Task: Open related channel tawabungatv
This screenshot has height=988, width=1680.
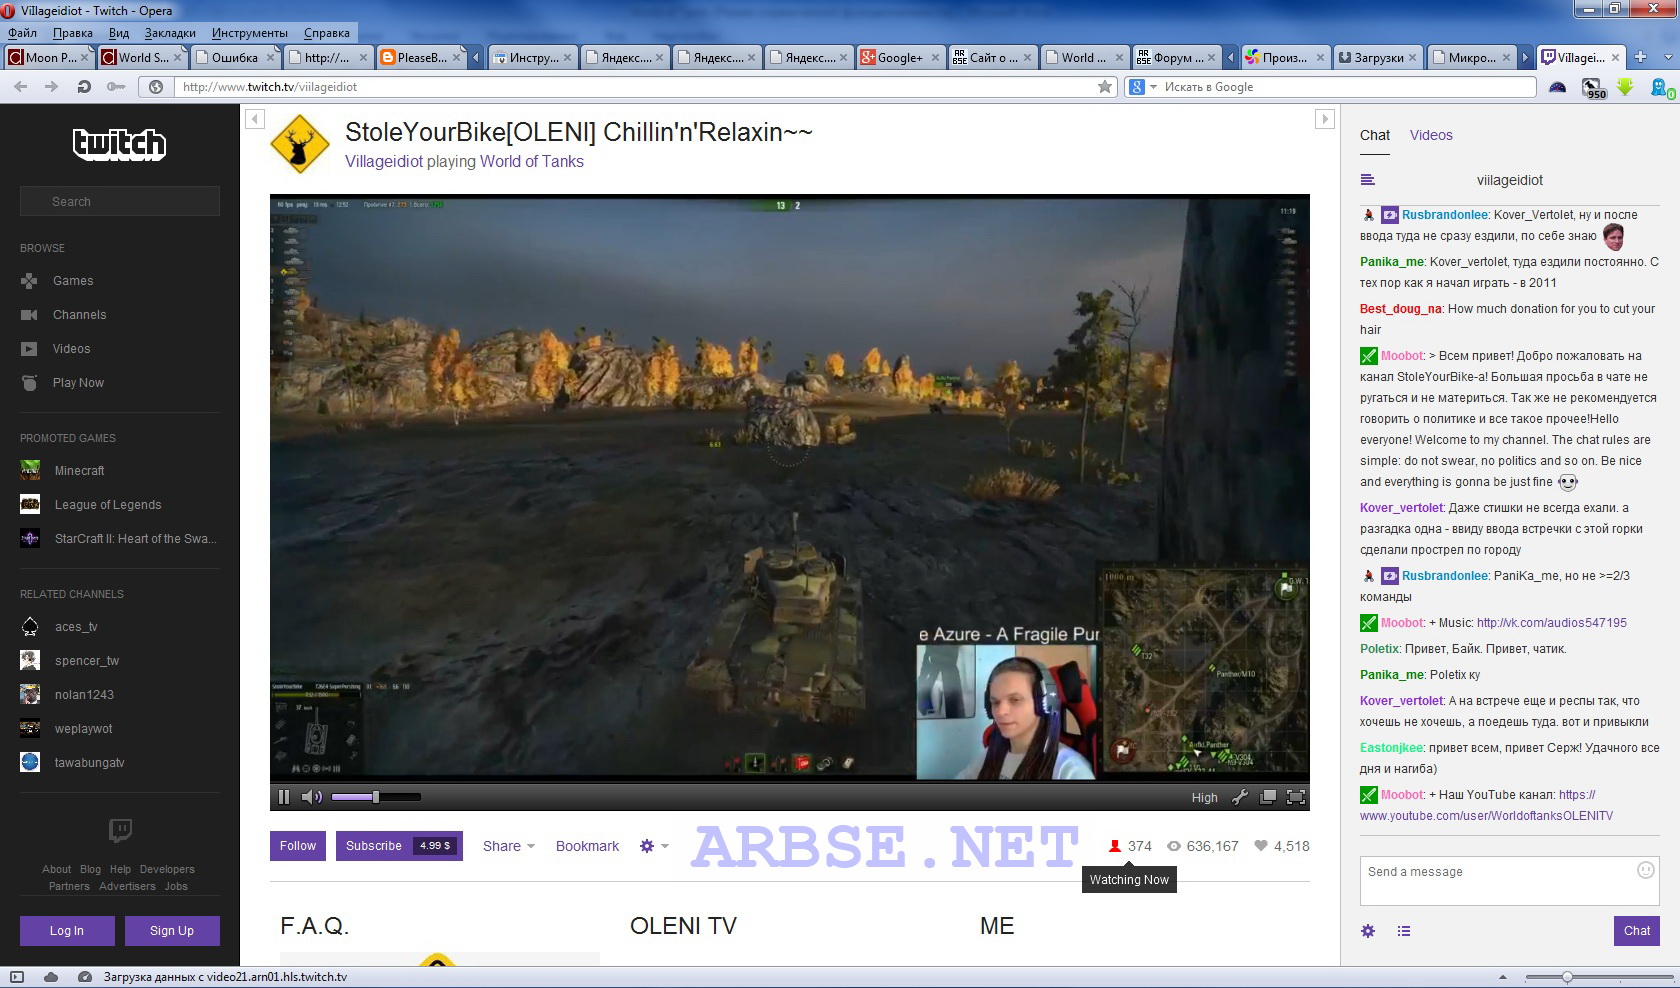Action: point(90,763)
